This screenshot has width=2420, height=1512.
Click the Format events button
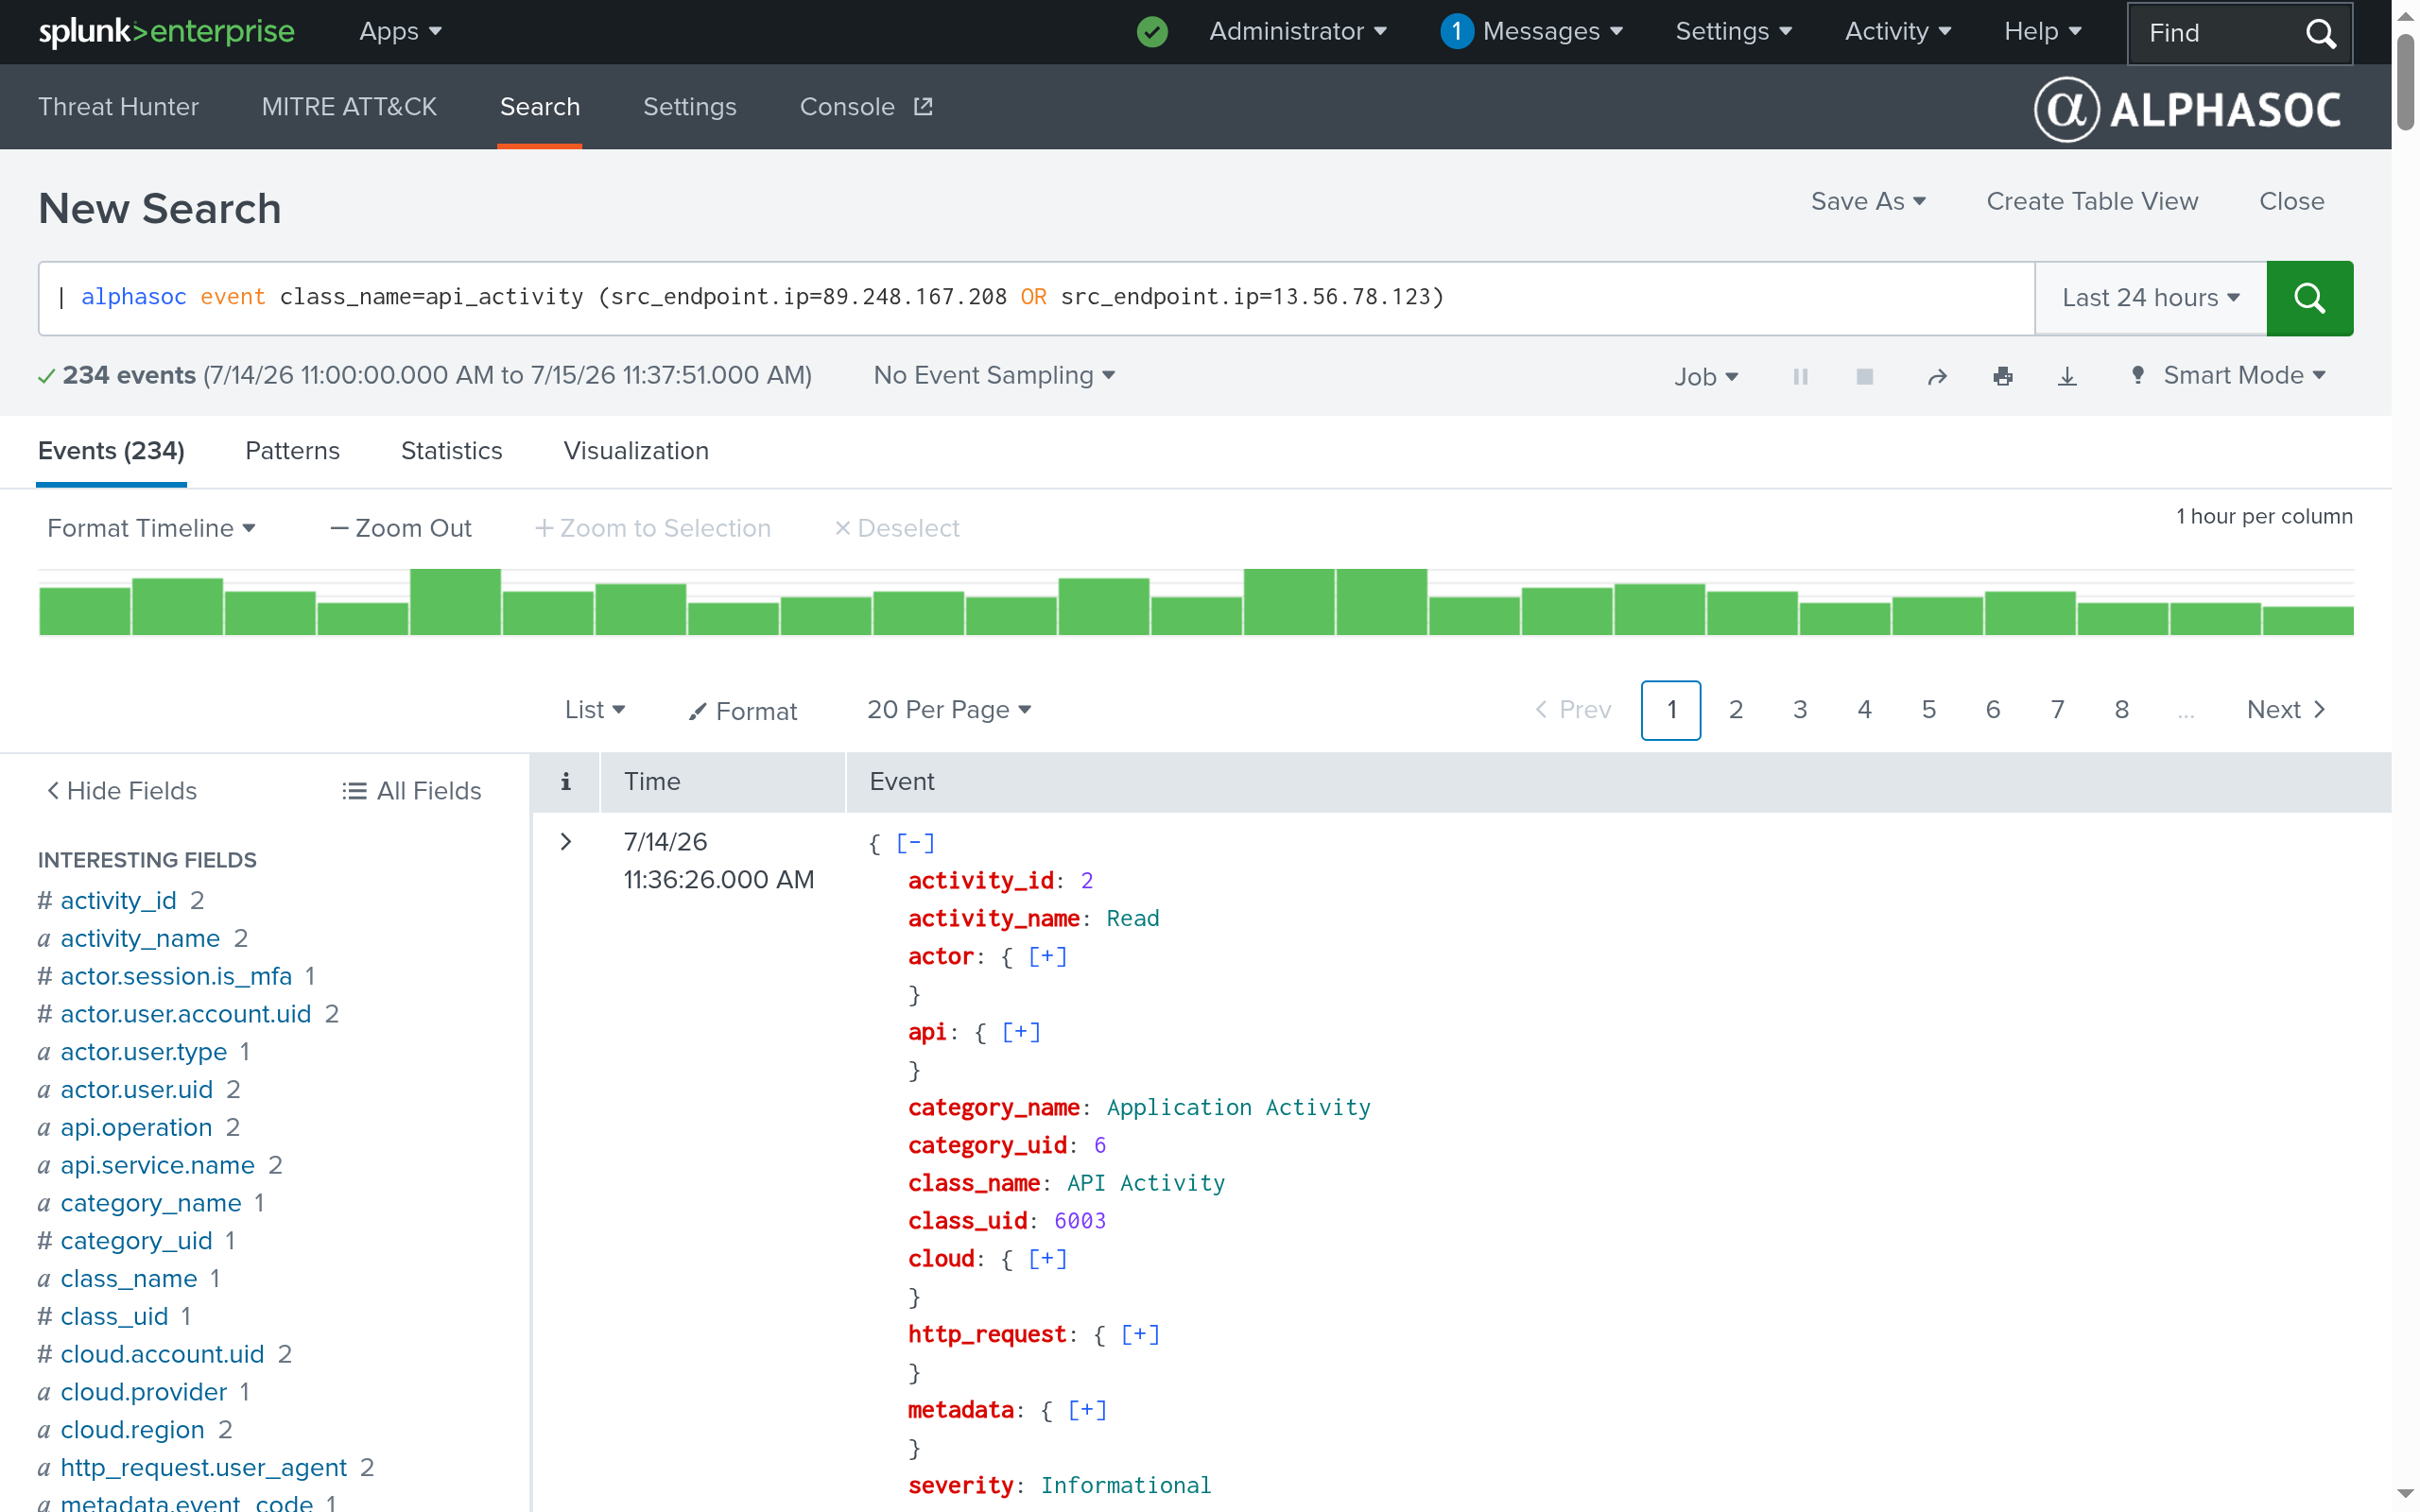(742, 711)
